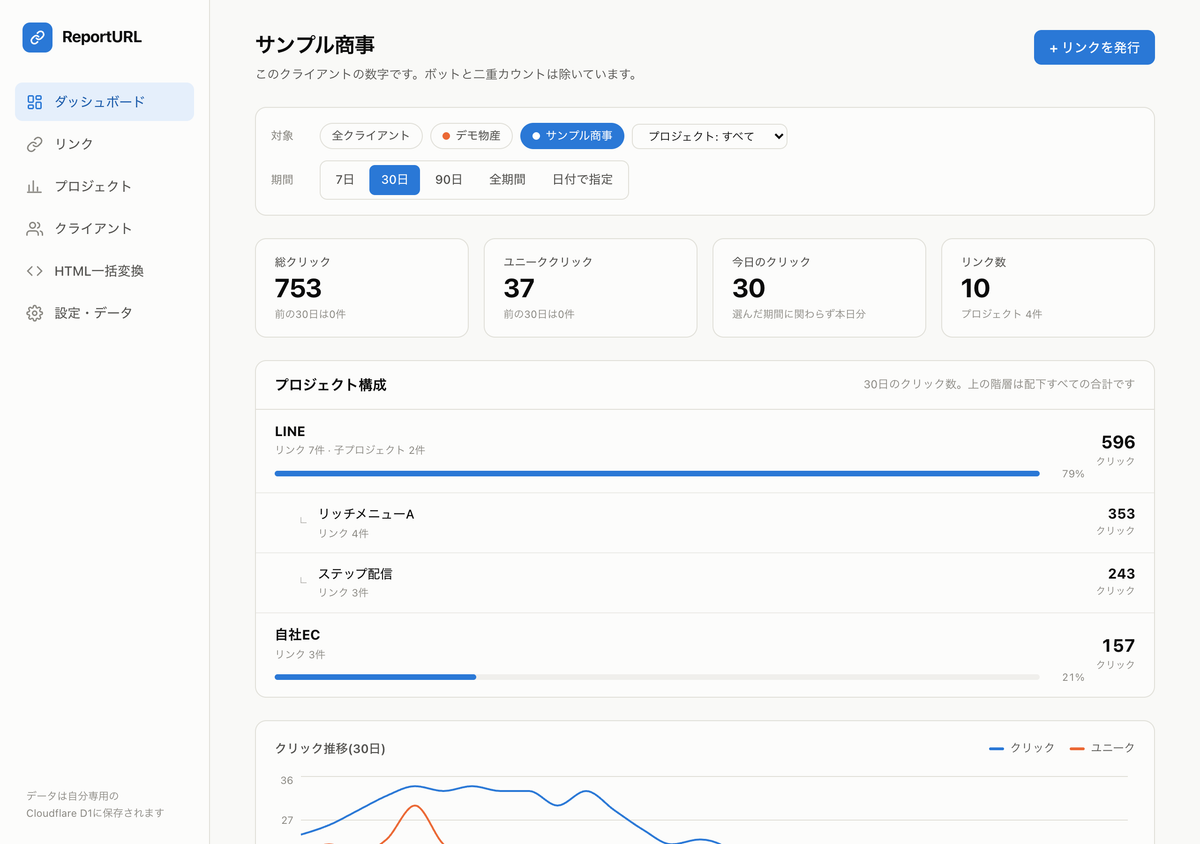
Task: Click the code brackets icon beside HTML一括変換
Action: (35, 271)
